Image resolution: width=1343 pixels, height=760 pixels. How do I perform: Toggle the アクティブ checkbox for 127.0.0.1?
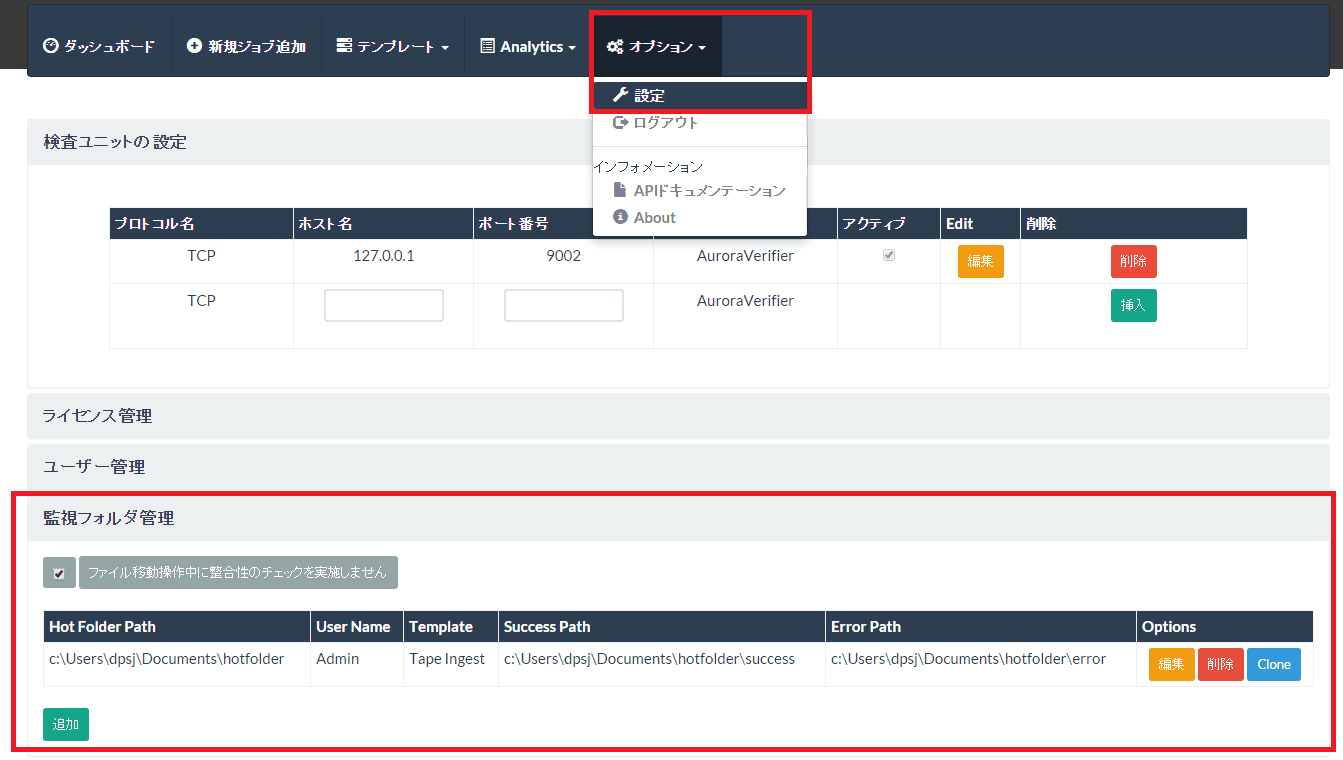pos(889,255)
